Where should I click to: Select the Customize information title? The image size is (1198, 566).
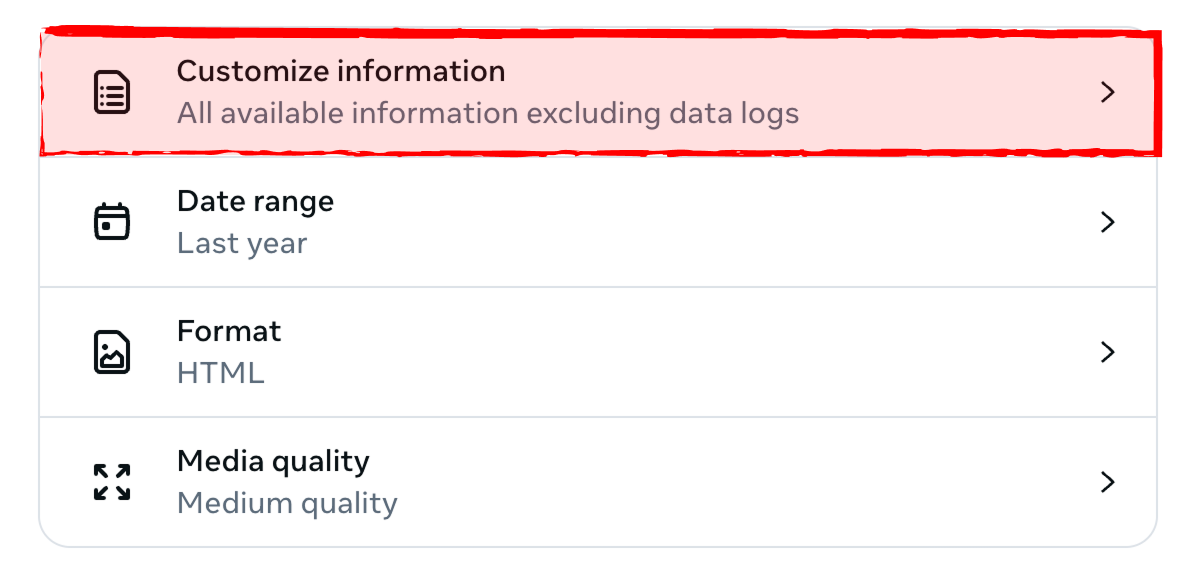(341, 71)
